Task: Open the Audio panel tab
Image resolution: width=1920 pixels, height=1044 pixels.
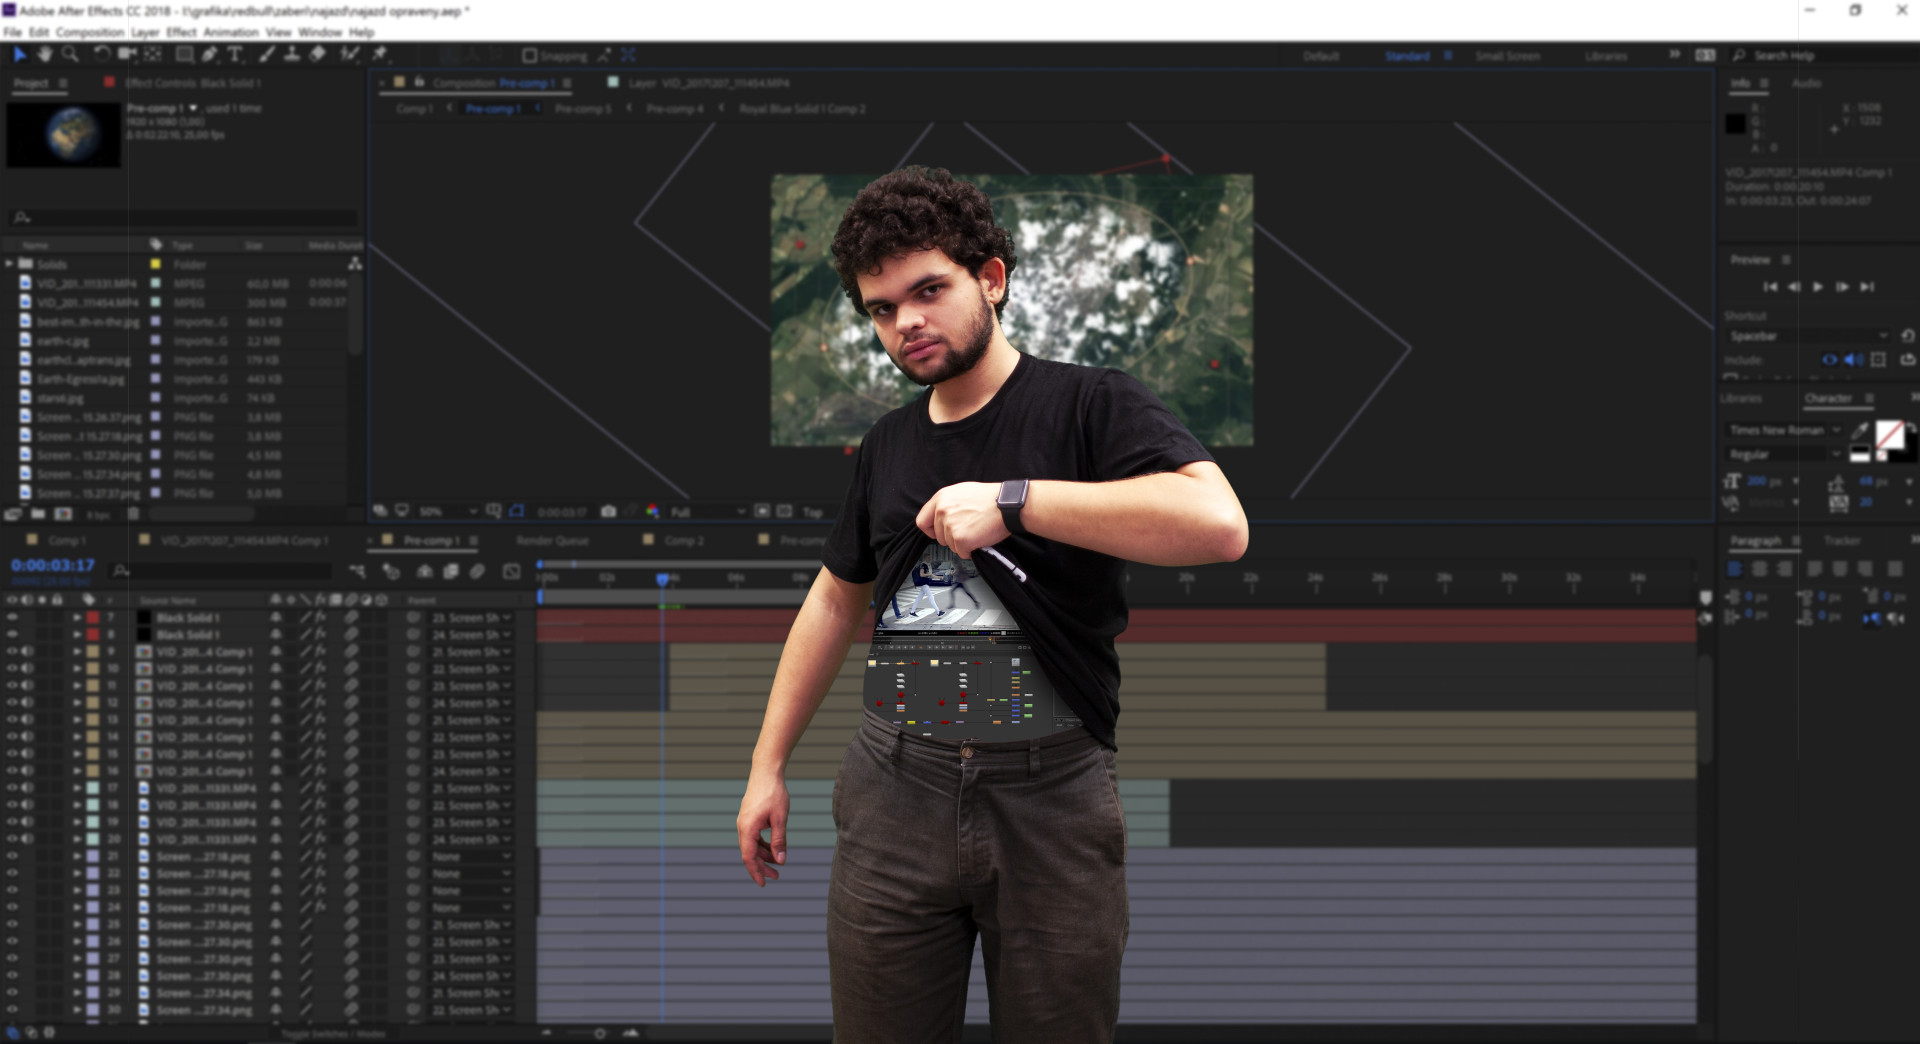Action: coord(1806,83)
